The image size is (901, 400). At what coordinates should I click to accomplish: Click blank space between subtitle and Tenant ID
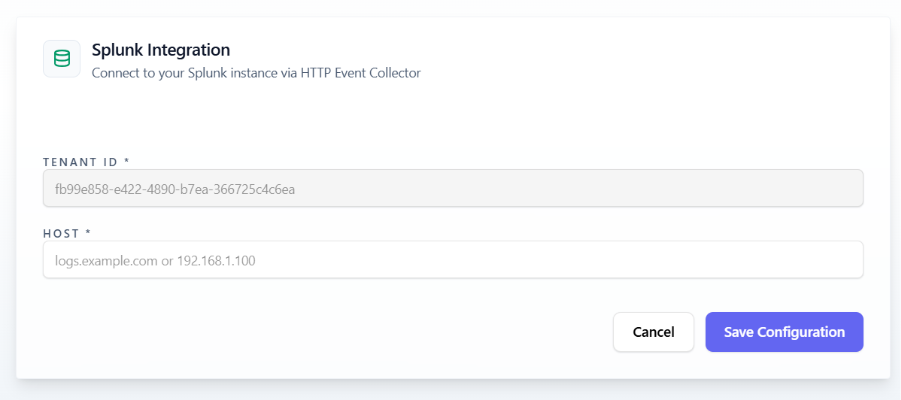coord(450,120)
